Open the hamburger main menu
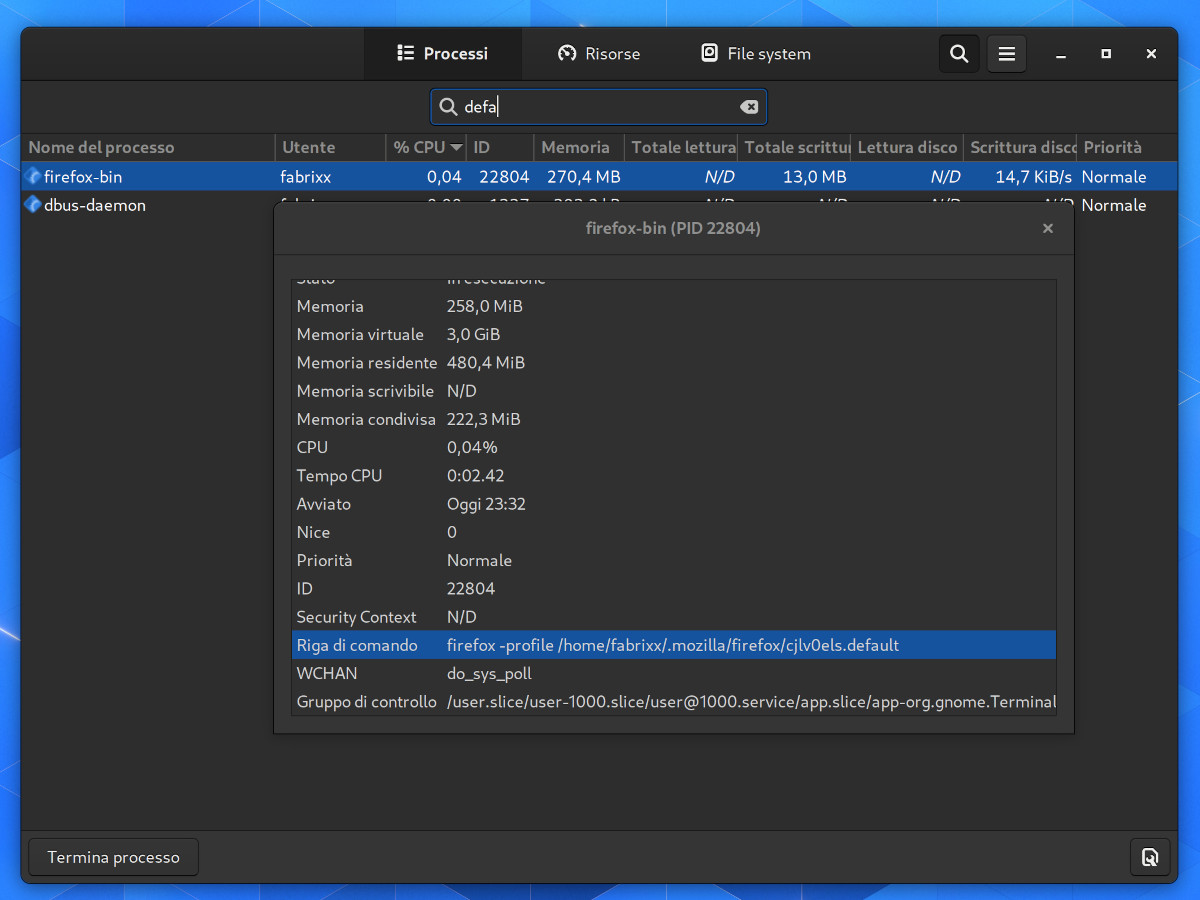 [1007, 54]
